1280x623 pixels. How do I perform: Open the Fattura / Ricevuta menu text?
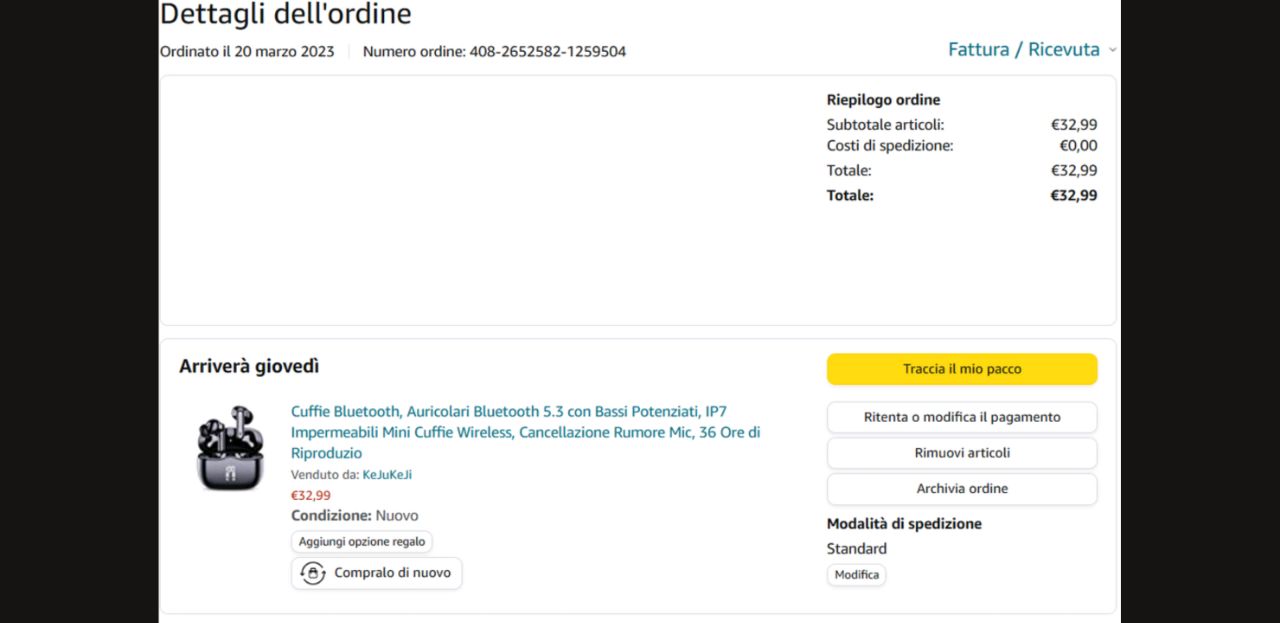click(x=1023, y=50)
